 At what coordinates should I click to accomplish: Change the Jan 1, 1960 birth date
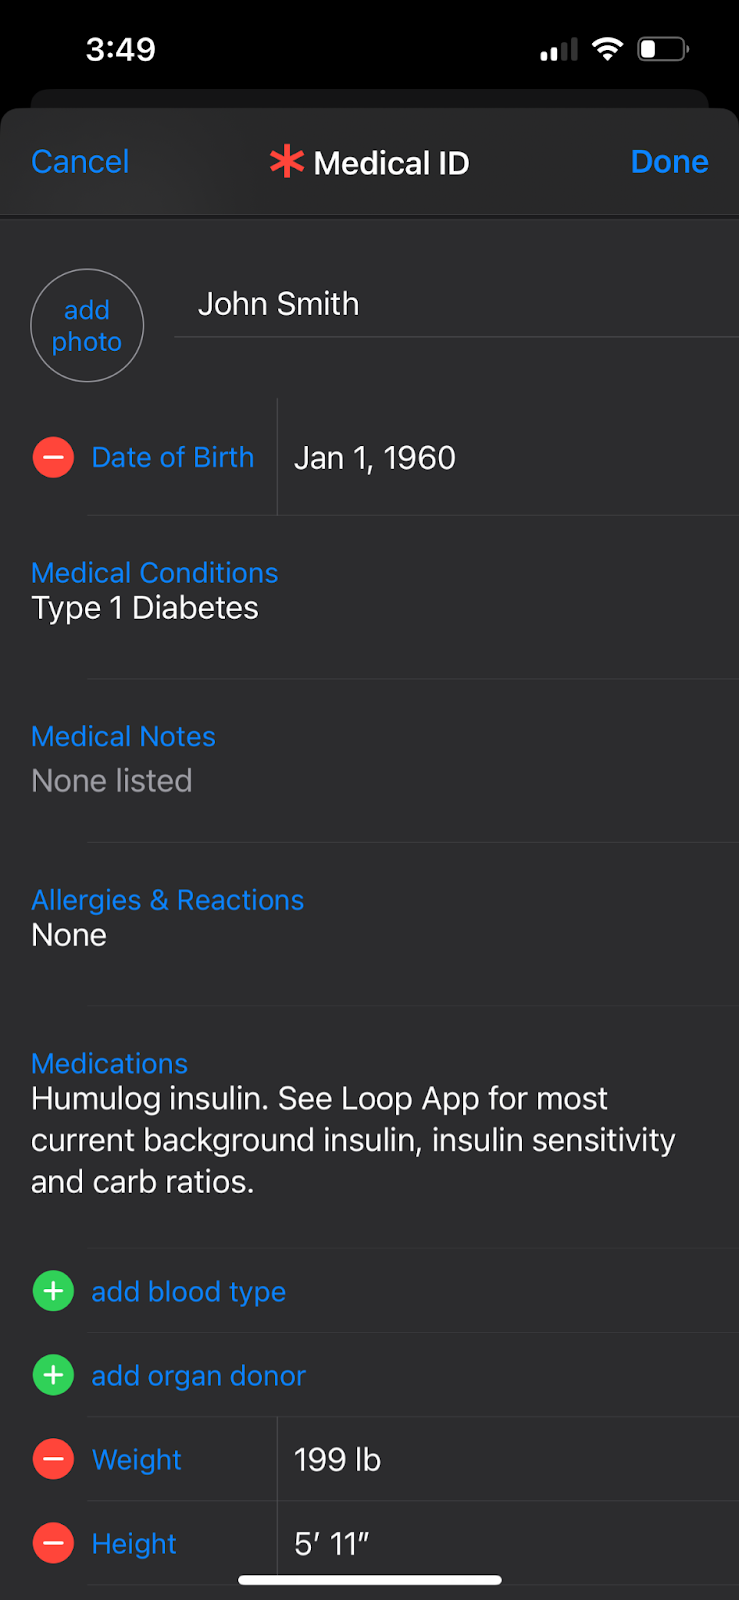(x=375, y=458)
